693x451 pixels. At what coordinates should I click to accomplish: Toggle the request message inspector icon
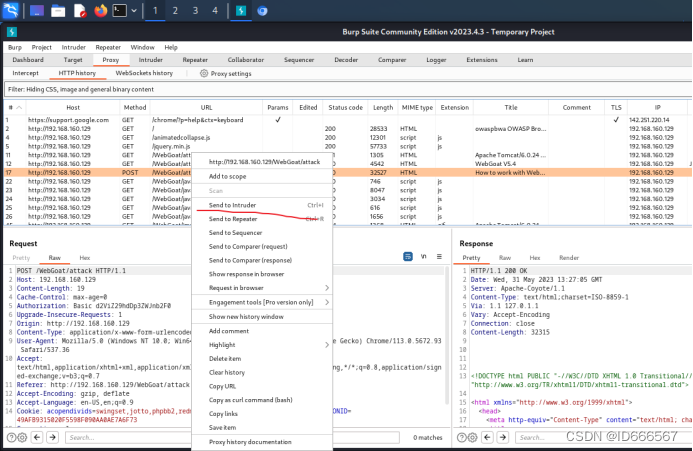click(x=408, y=256)
